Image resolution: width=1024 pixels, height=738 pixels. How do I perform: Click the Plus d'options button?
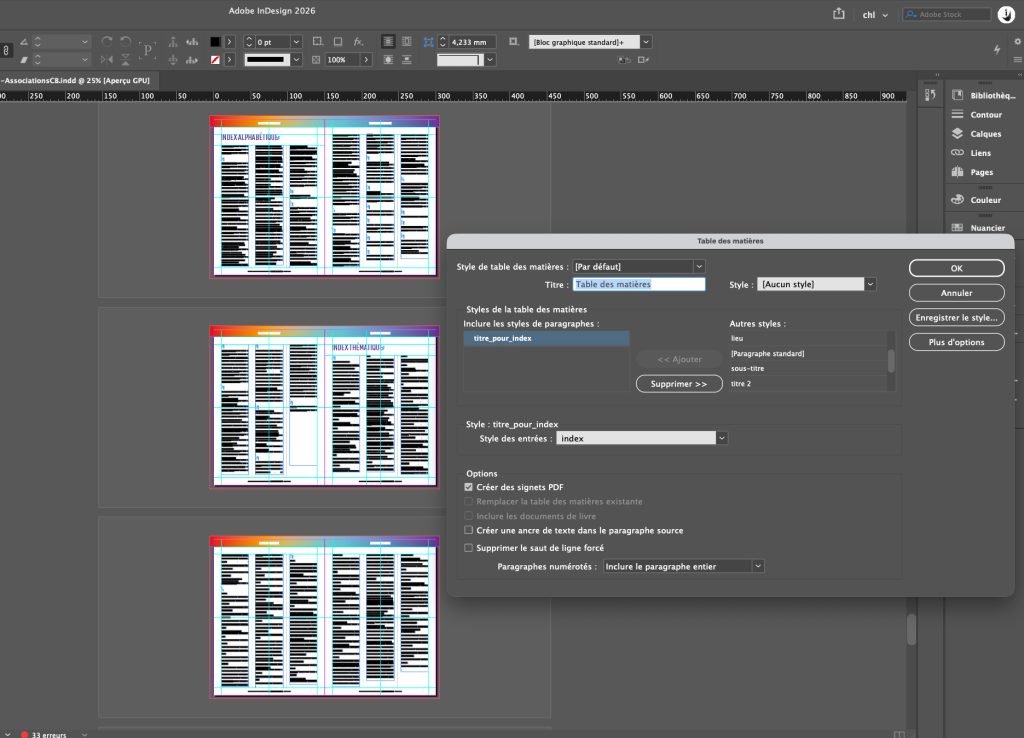(x=956, y=342)
